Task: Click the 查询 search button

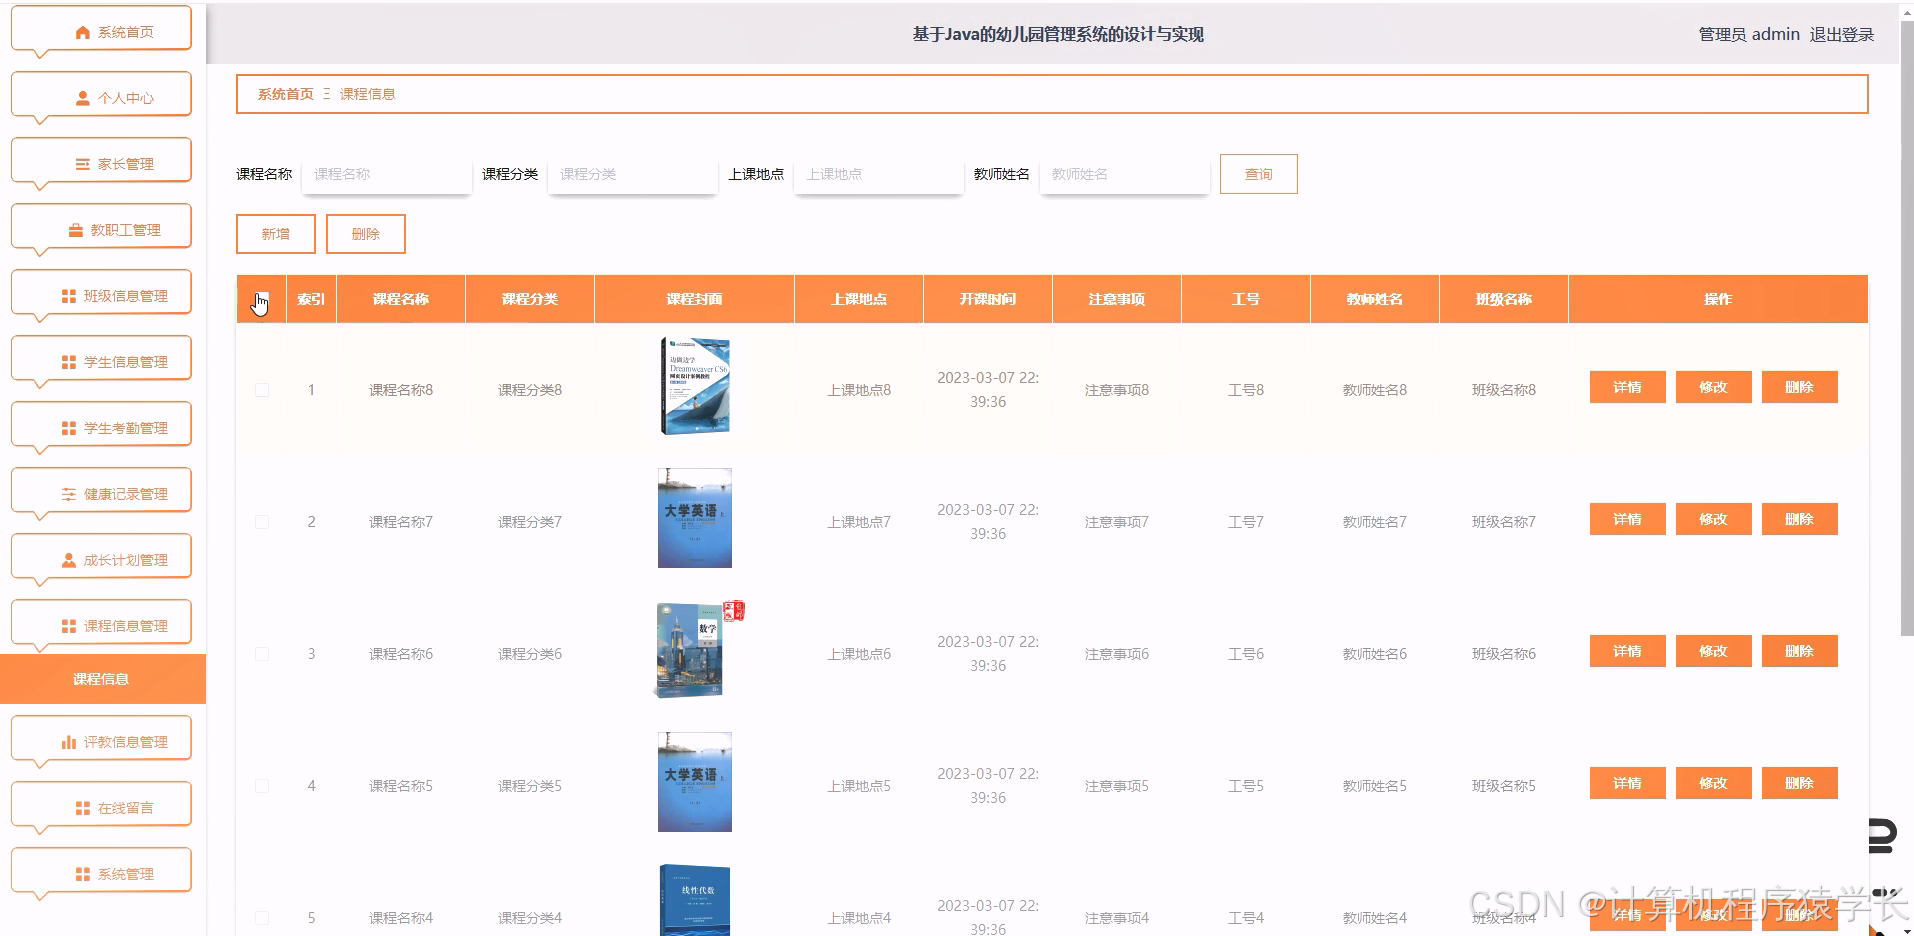Action: 1257,173
